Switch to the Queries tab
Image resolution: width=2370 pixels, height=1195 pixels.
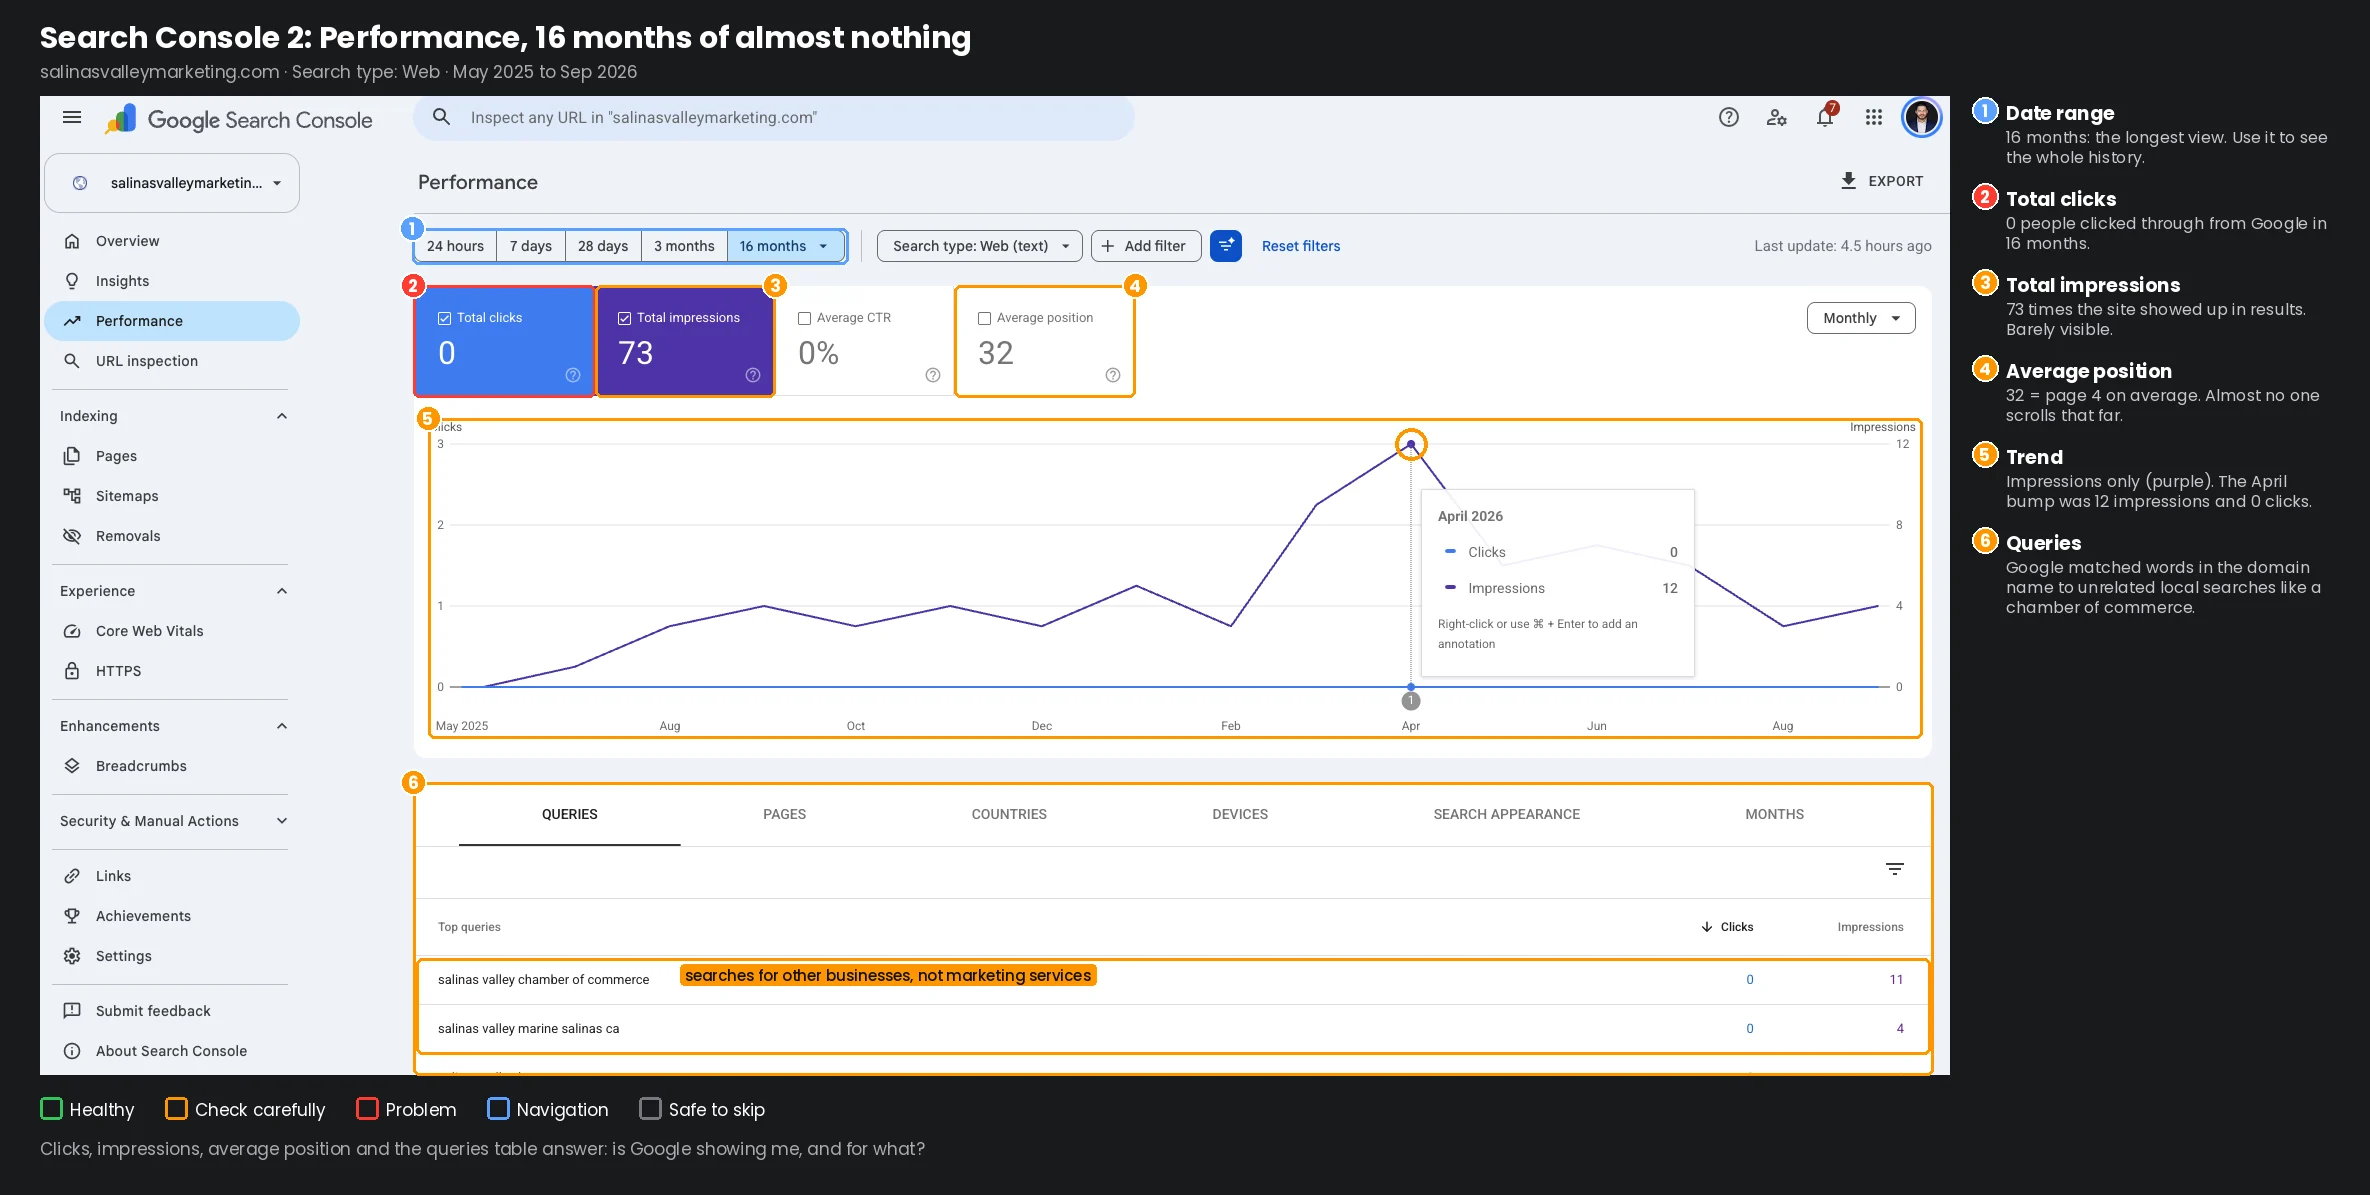(570, 814)
